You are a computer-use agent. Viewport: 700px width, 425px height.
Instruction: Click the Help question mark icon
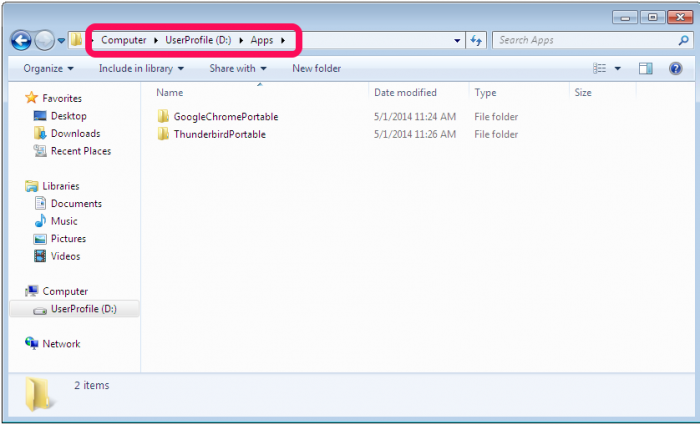point(675,68)
